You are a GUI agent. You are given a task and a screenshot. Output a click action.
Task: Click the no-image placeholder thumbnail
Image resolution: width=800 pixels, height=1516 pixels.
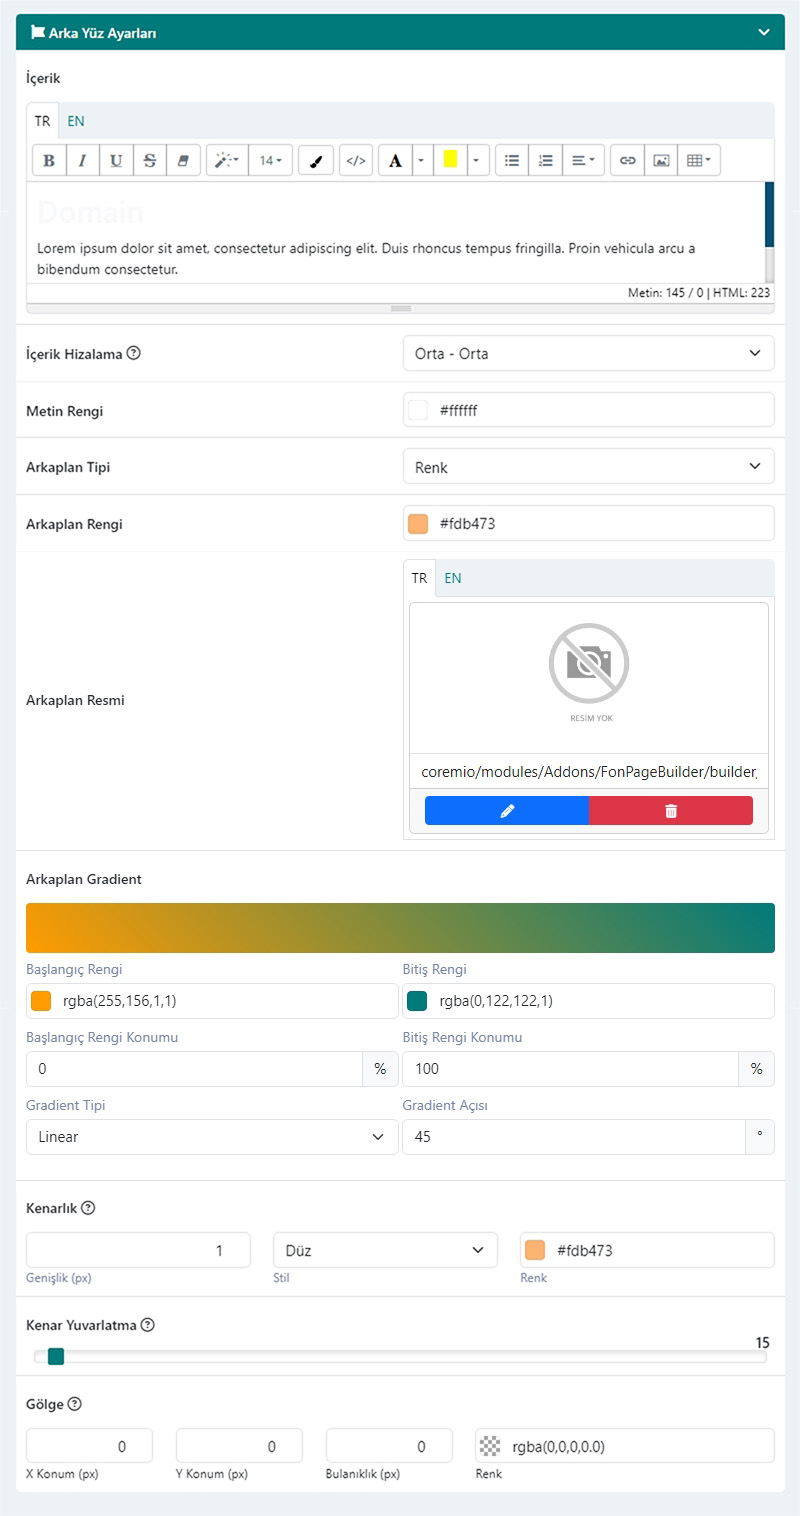point(589,677)
